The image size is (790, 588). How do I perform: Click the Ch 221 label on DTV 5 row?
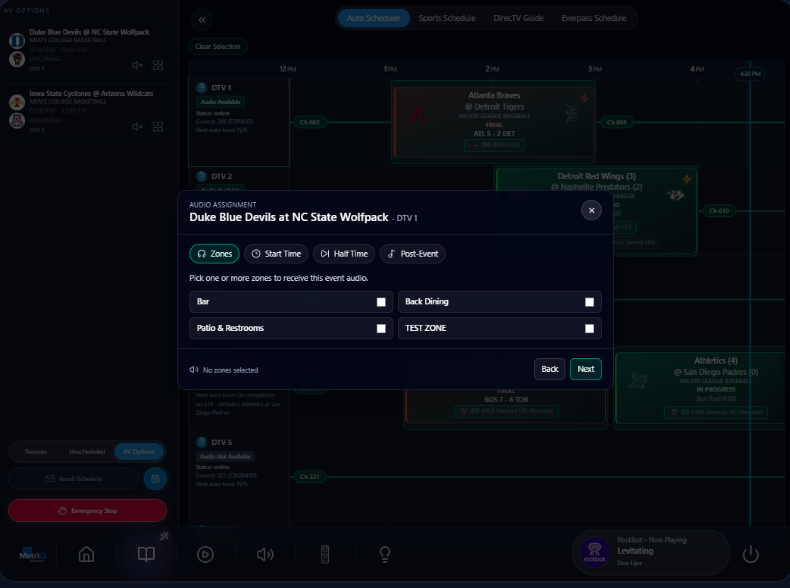309,477
